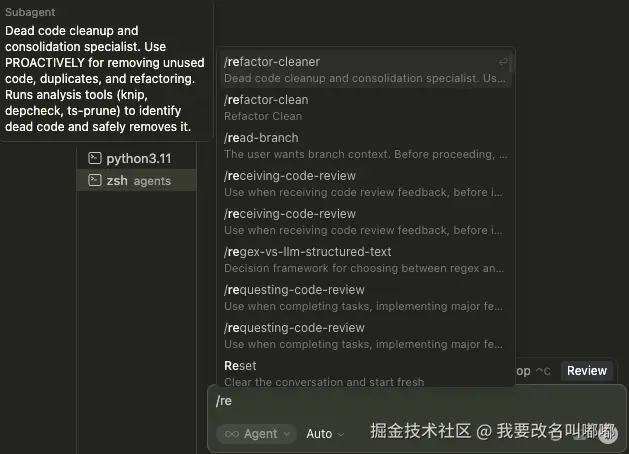Viewport: 629px width, 454px height.
Task: Click the infinity icon in the Agent pill
Action: (231, 434)
